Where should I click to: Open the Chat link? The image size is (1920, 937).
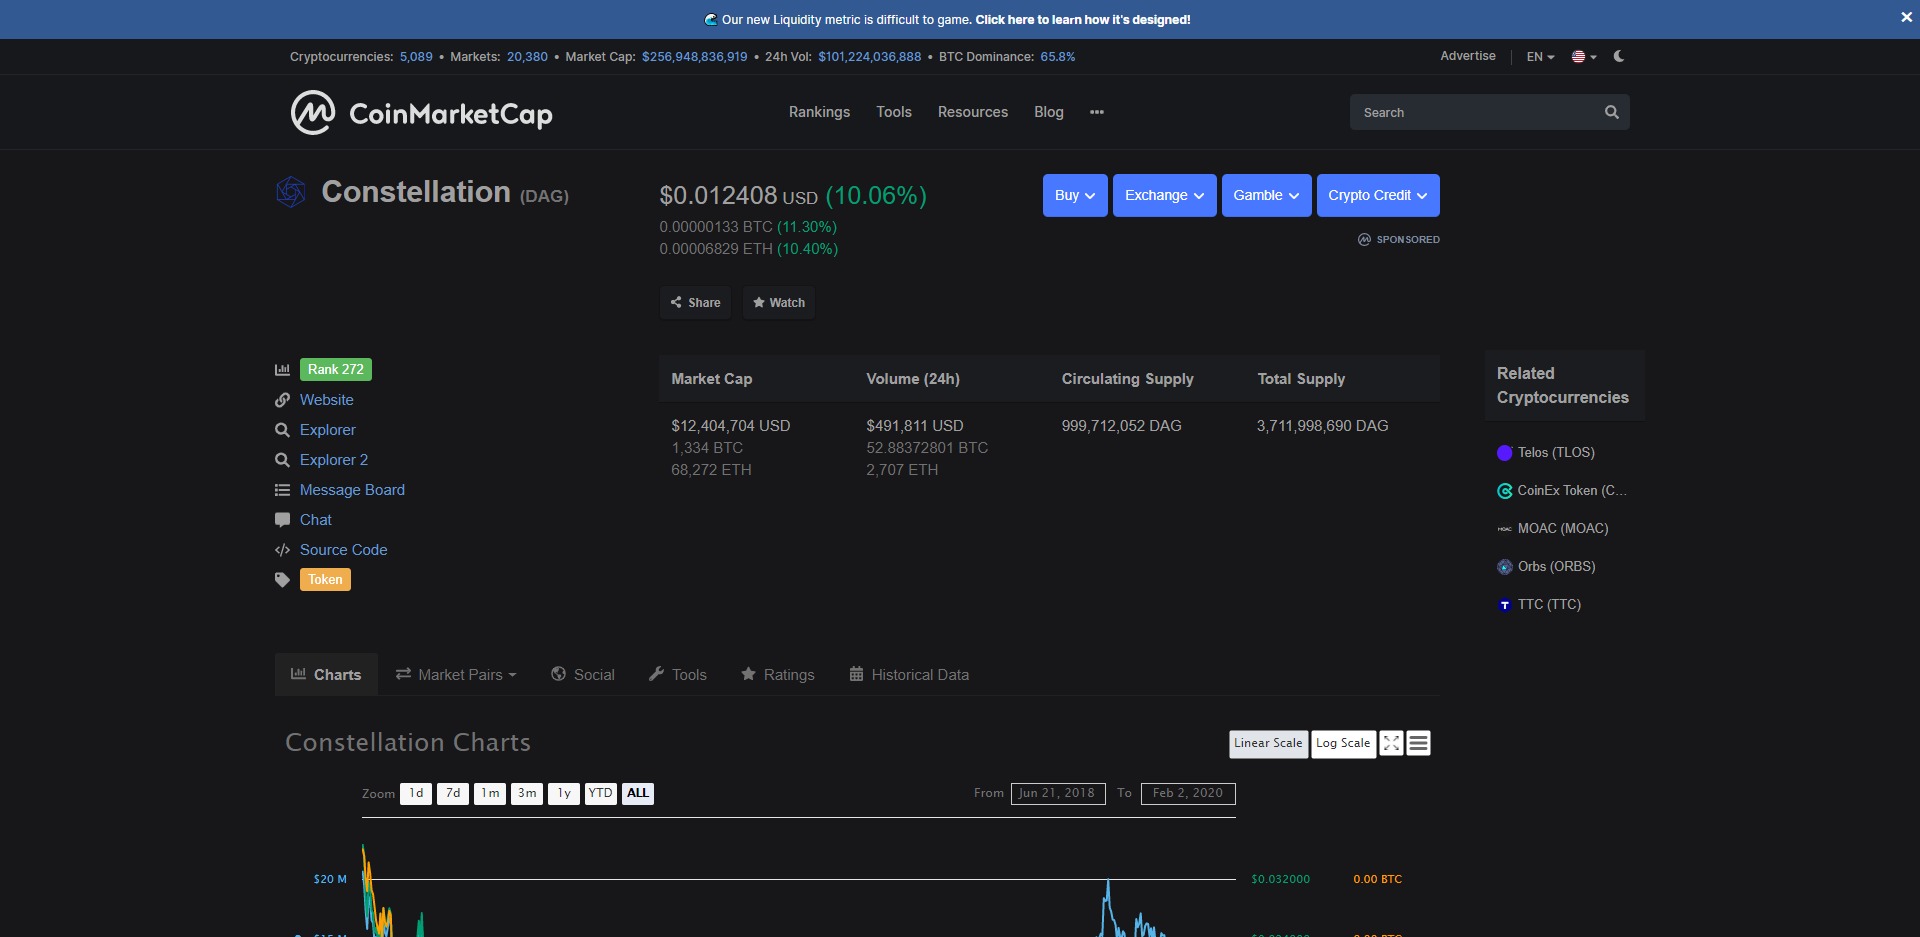[x=316, y=520]
